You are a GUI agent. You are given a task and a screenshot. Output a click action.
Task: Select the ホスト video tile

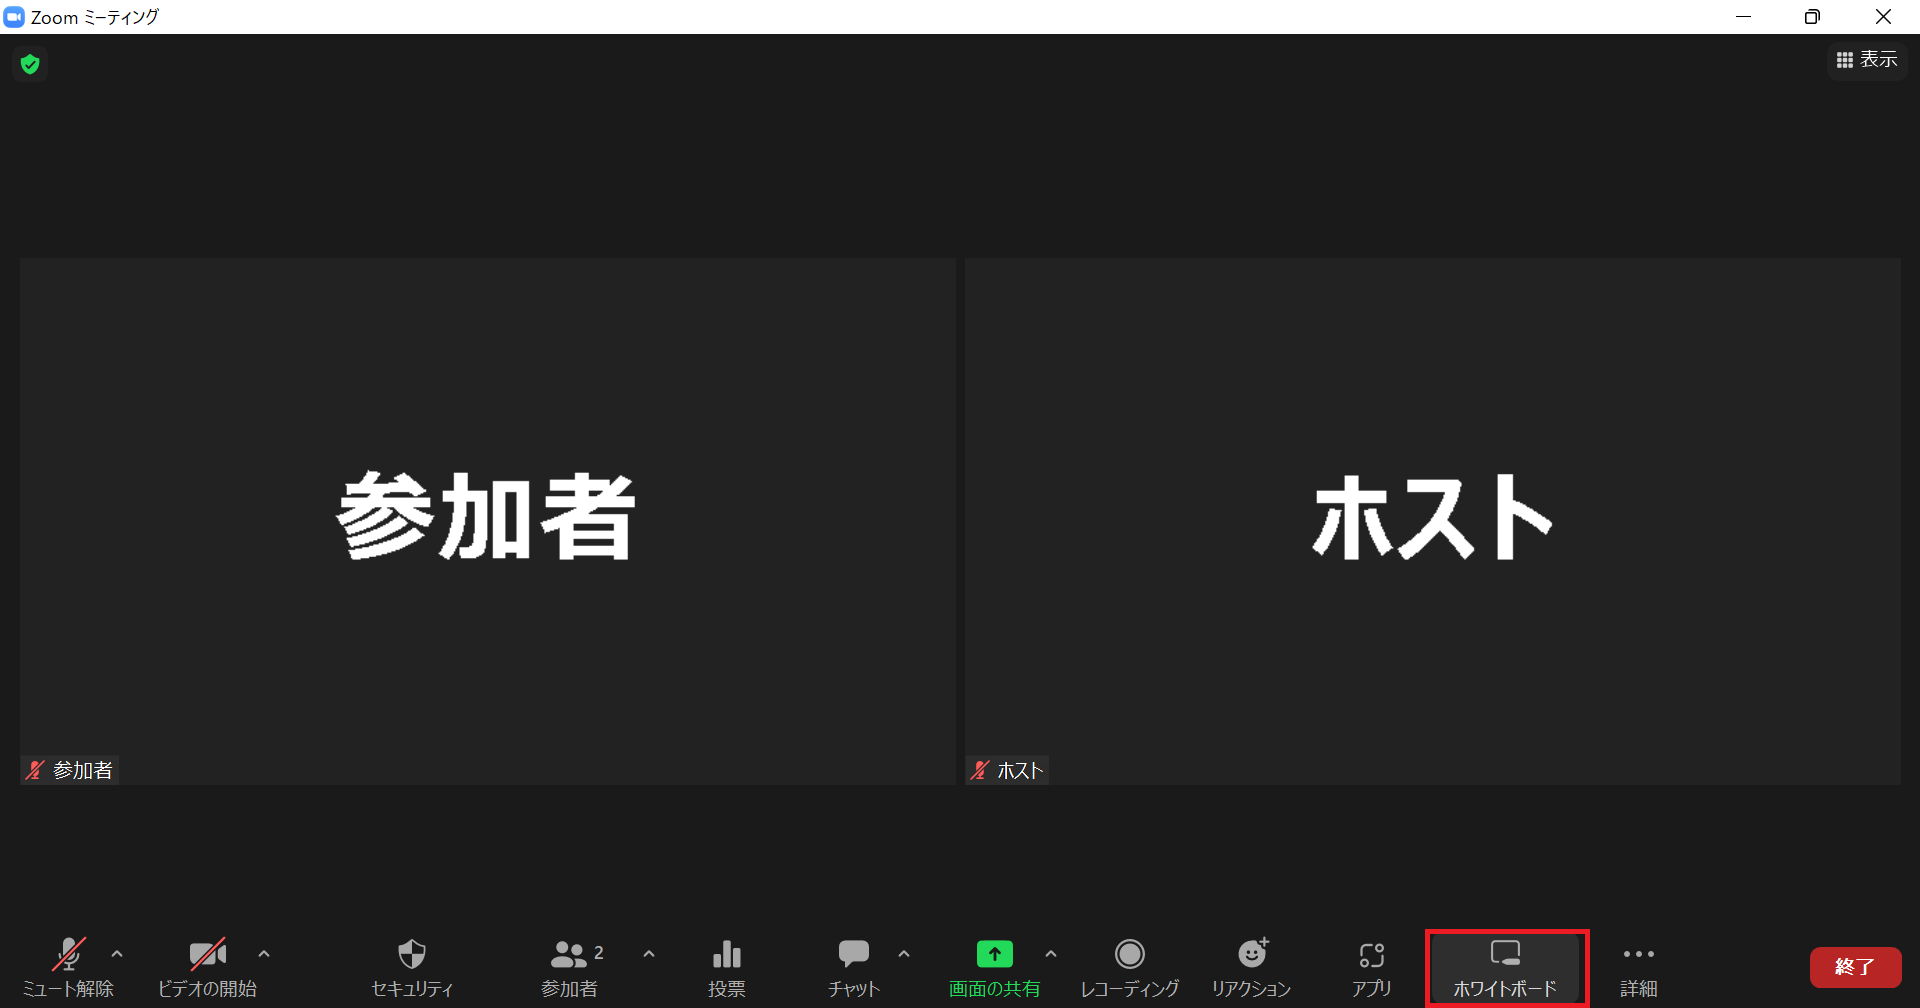[1432, 520]
